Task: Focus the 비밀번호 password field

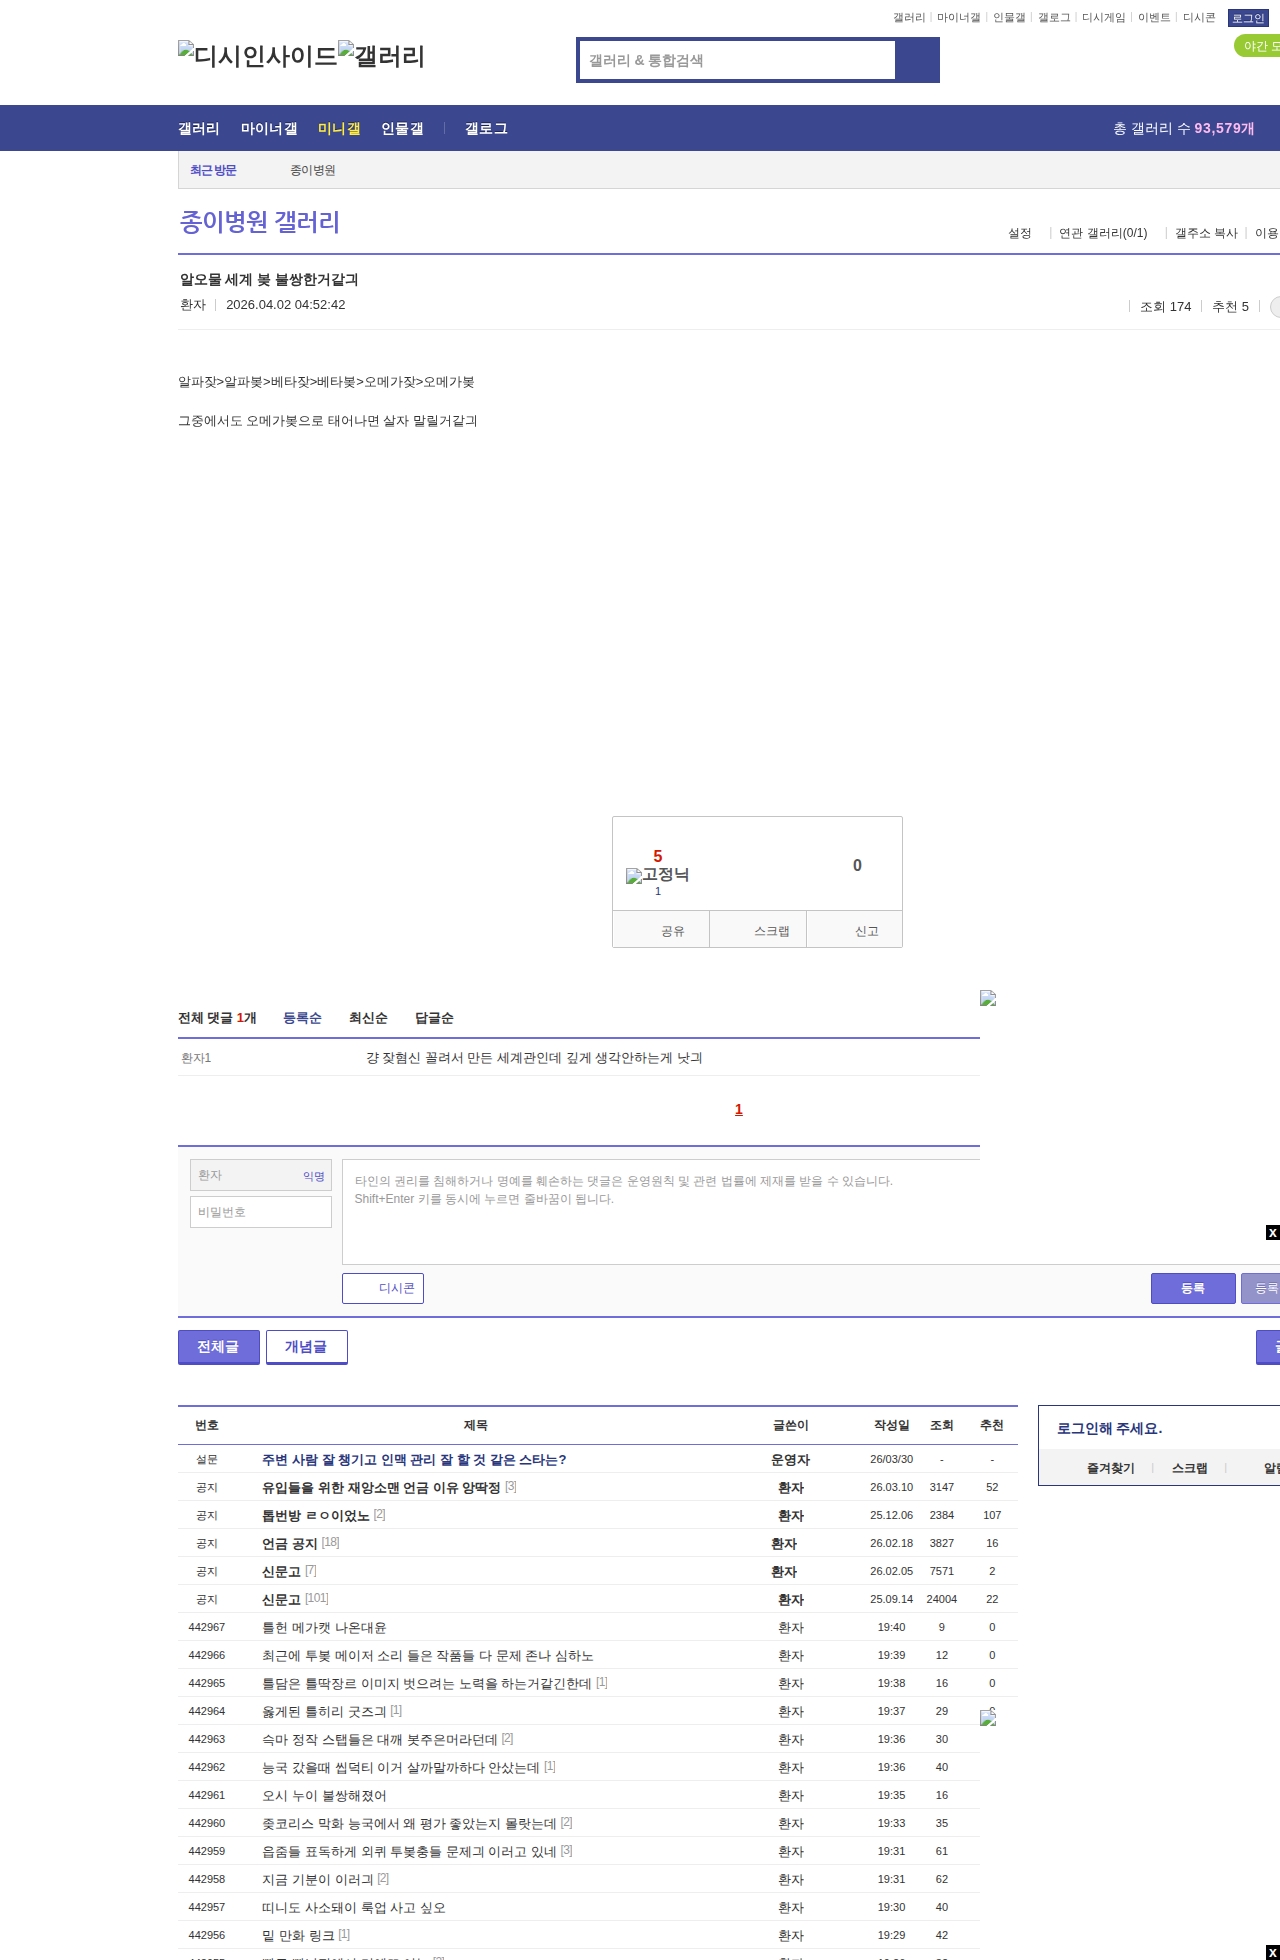Action: click(x=261, y=1212)
